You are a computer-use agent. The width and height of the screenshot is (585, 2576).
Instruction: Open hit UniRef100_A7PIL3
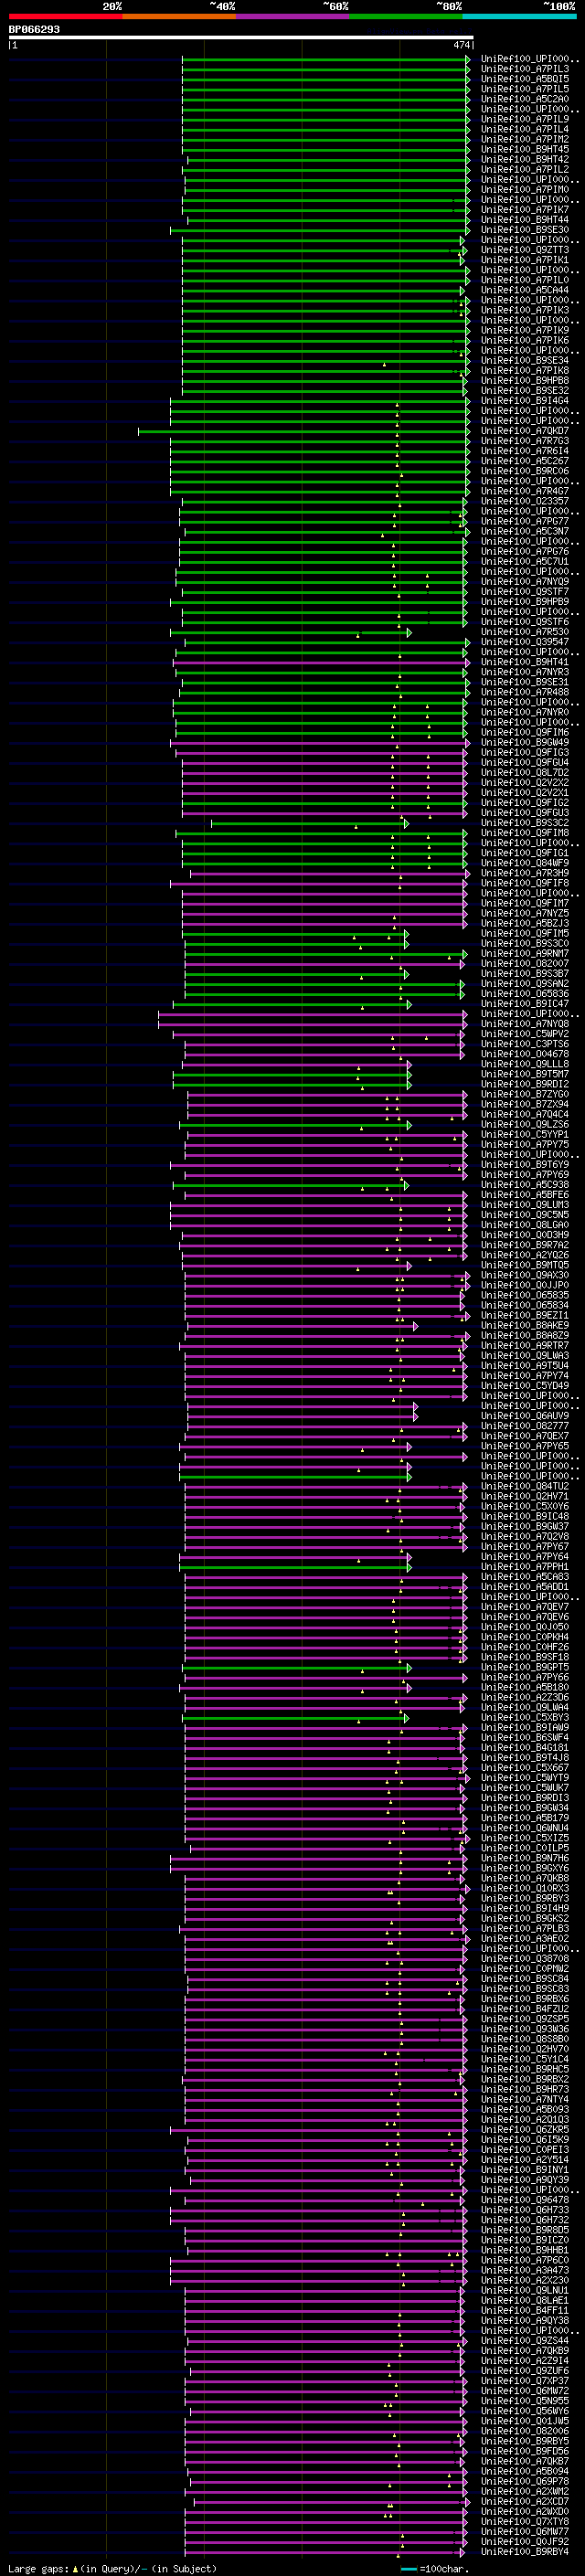coord(525,69)
